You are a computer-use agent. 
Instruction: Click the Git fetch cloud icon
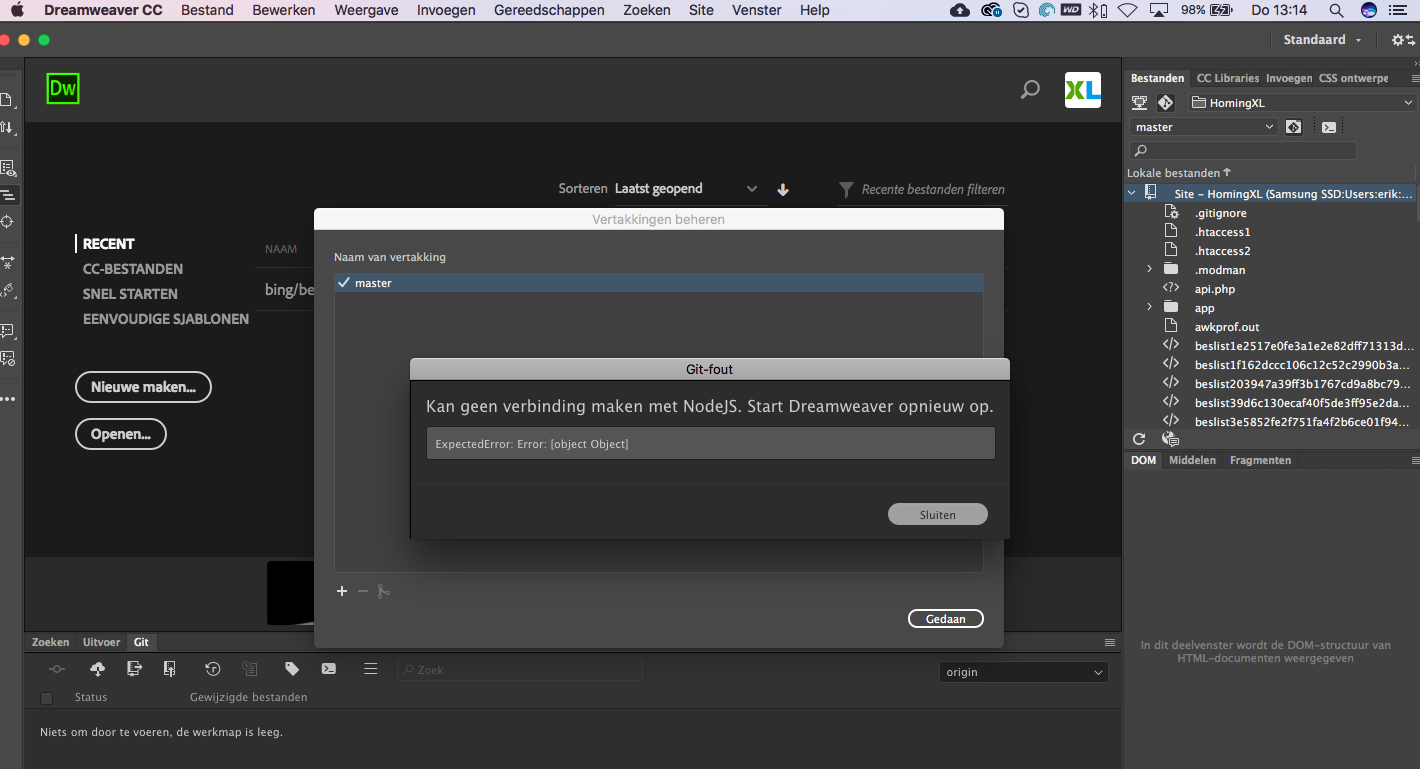click(x=97, y=669)
